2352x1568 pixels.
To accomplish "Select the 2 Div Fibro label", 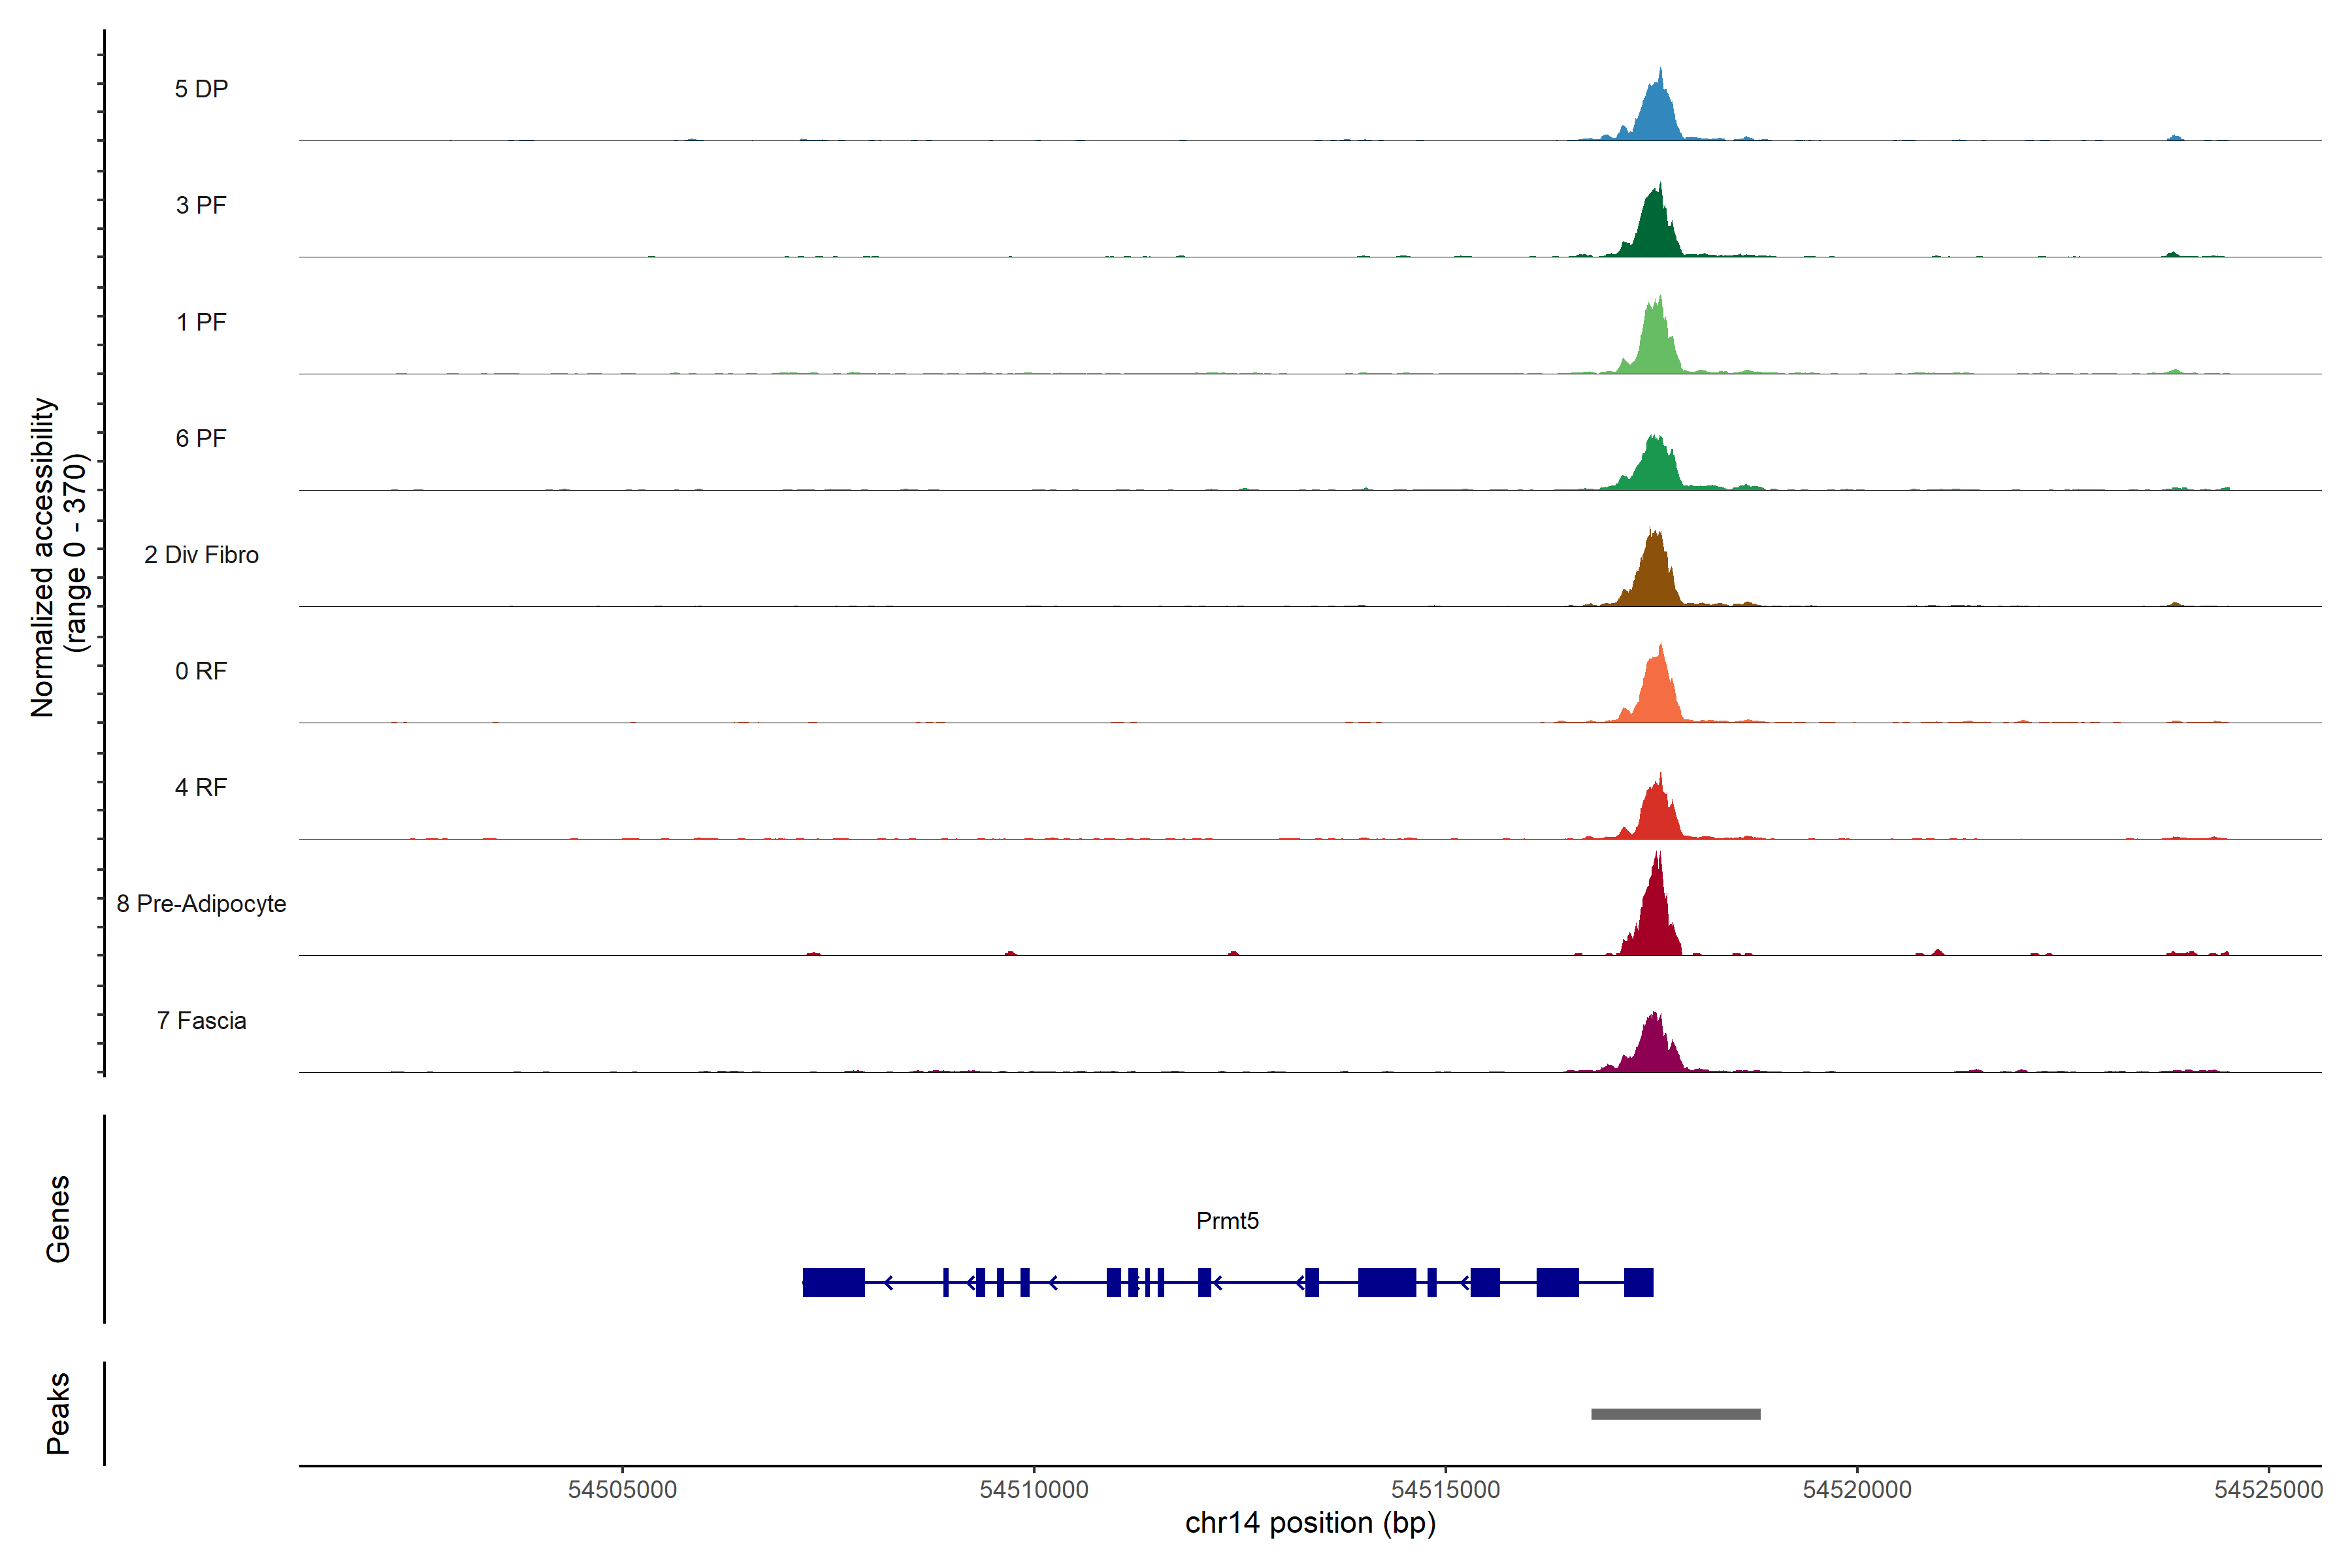I will pos(201,555).
